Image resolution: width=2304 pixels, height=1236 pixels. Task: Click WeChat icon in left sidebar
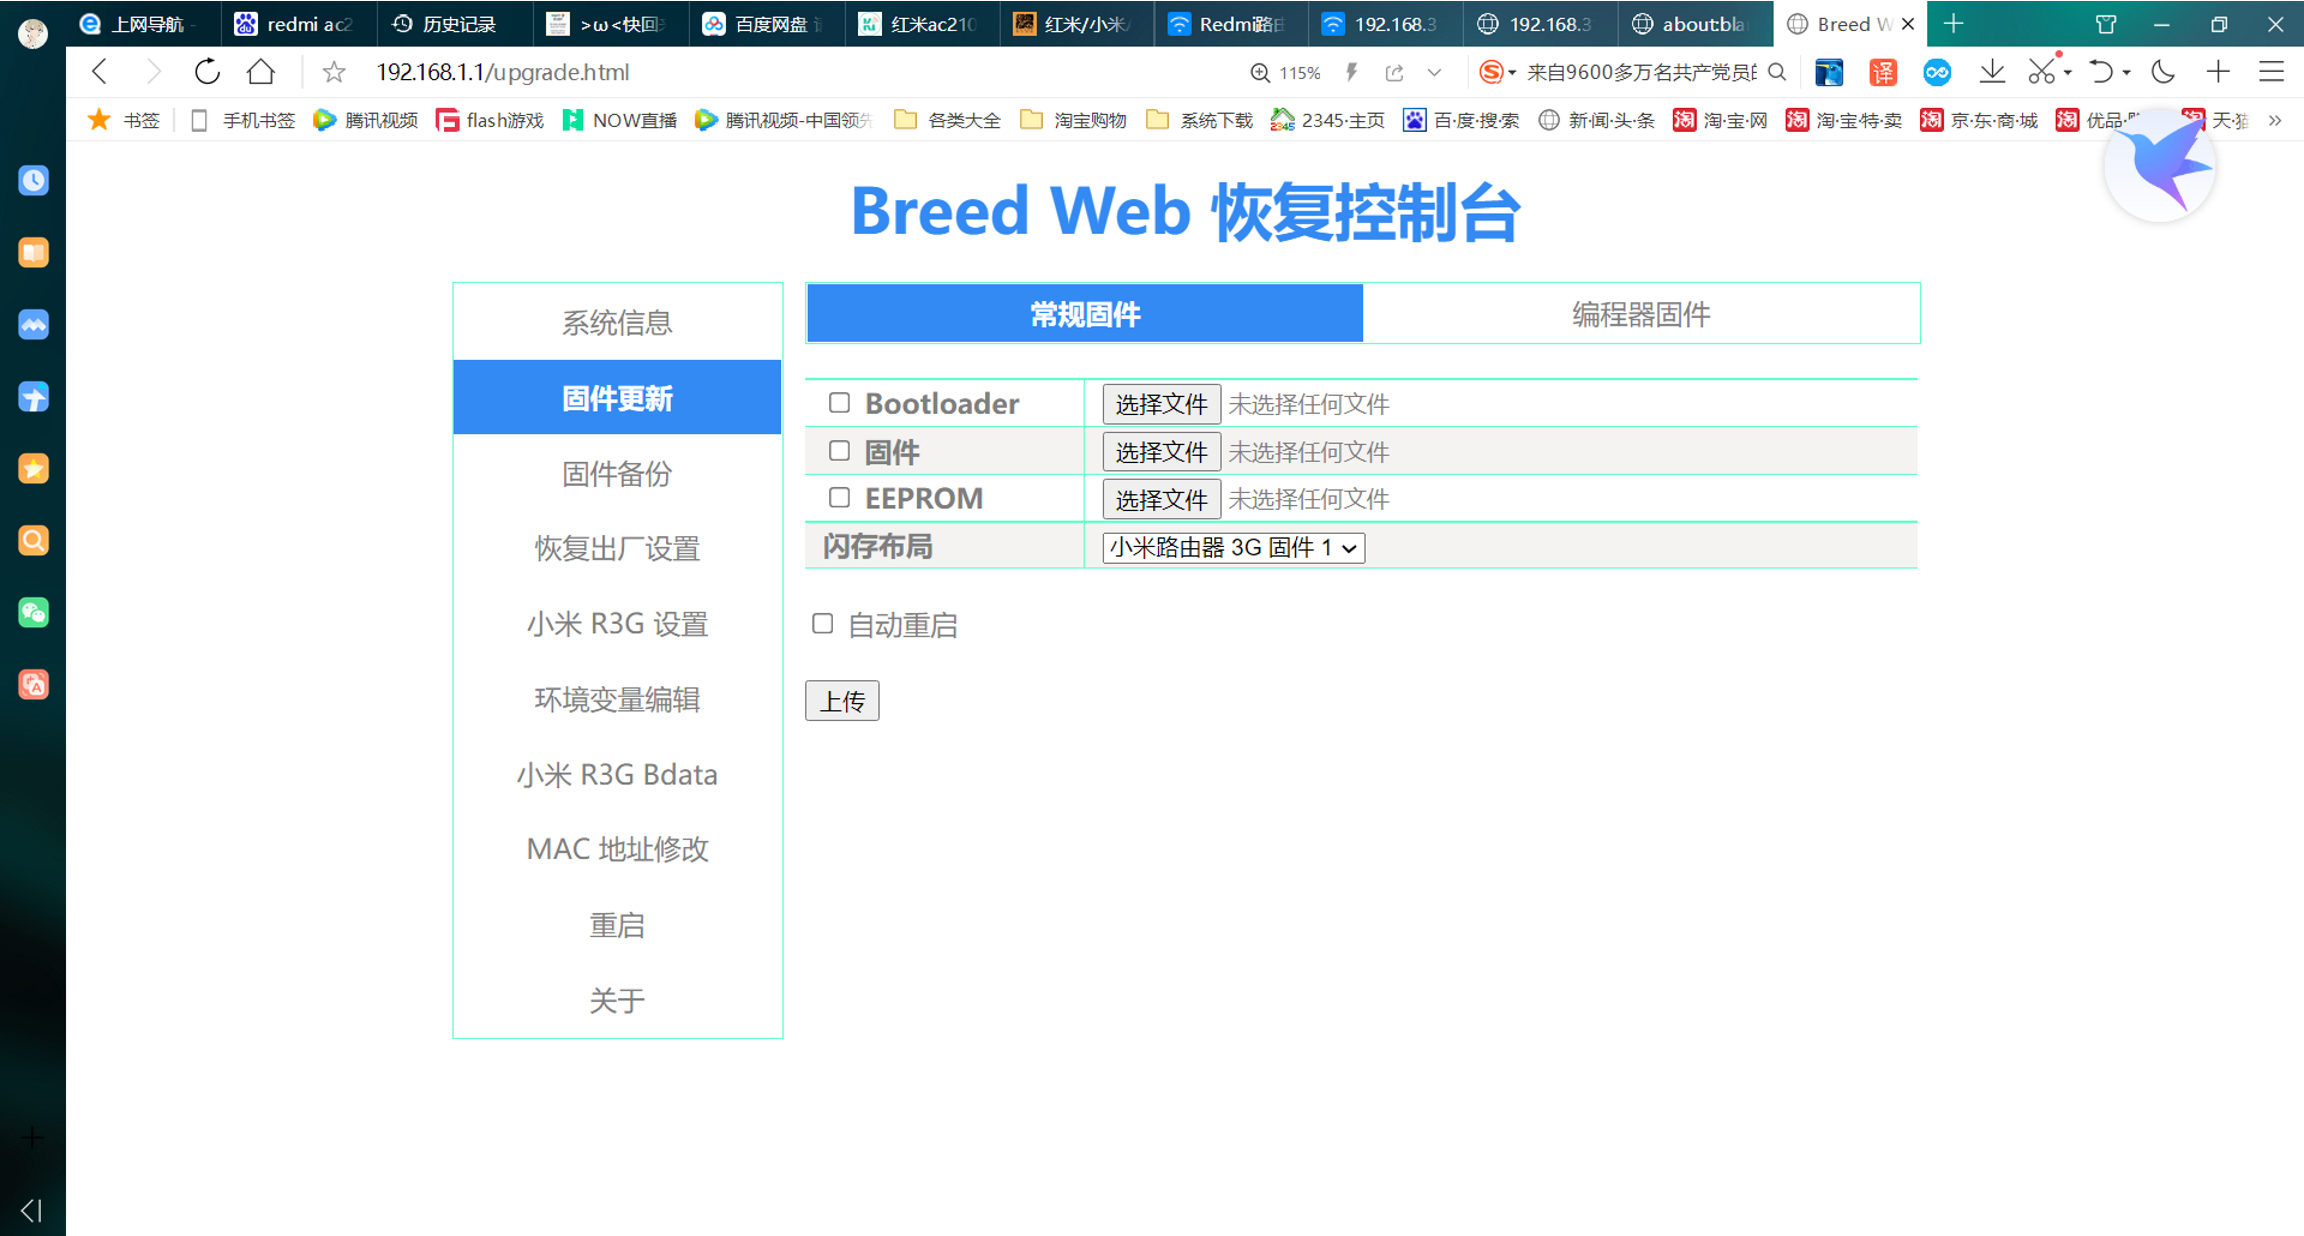[33, 612]
